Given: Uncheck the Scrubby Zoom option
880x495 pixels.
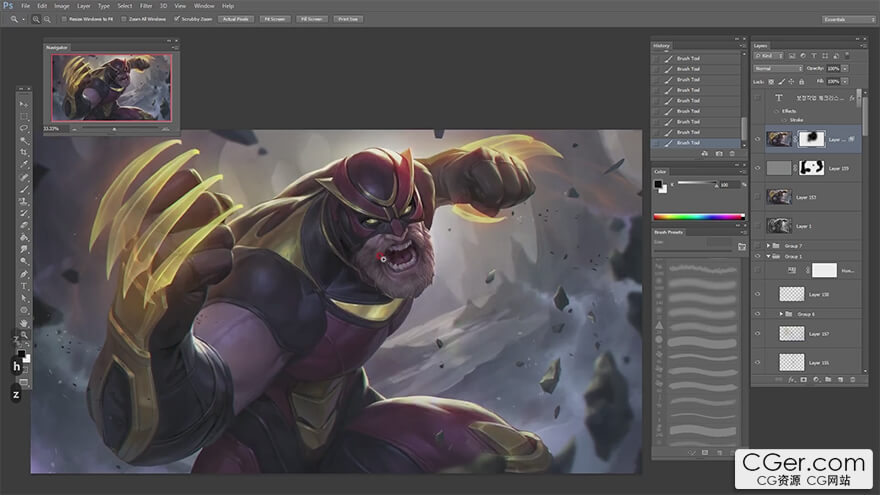Looking at the screenshot, I should coord(178,19).
